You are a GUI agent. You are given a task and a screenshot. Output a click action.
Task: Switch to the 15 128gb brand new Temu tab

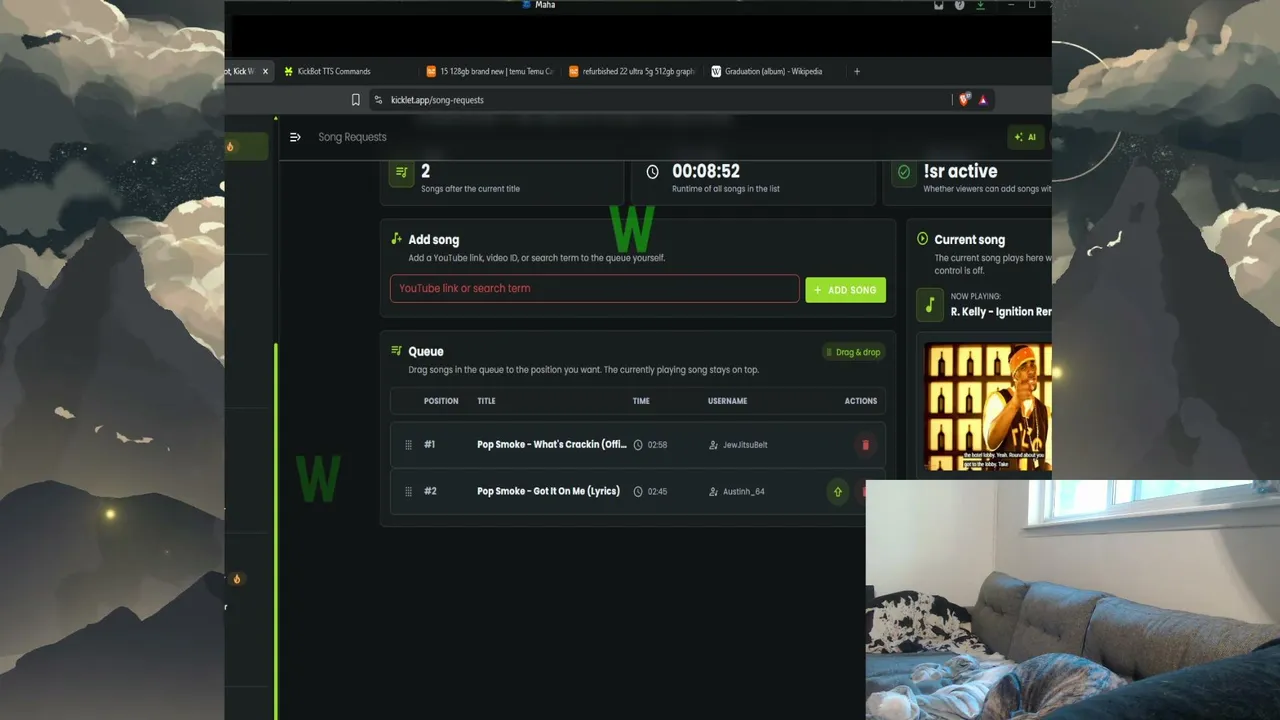[490, 71]
